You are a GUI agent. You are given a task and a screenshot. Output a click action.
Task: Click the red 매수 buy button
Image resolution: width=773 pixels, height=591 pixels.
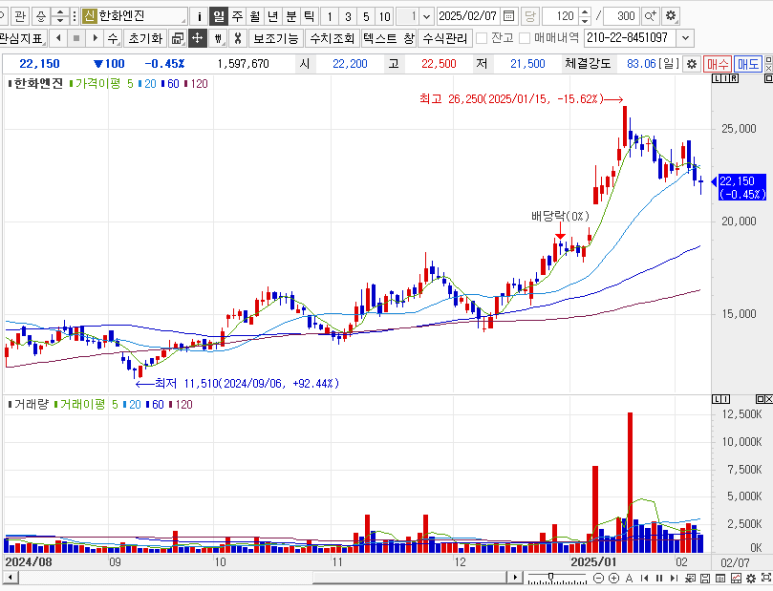[x=718, y=63]
